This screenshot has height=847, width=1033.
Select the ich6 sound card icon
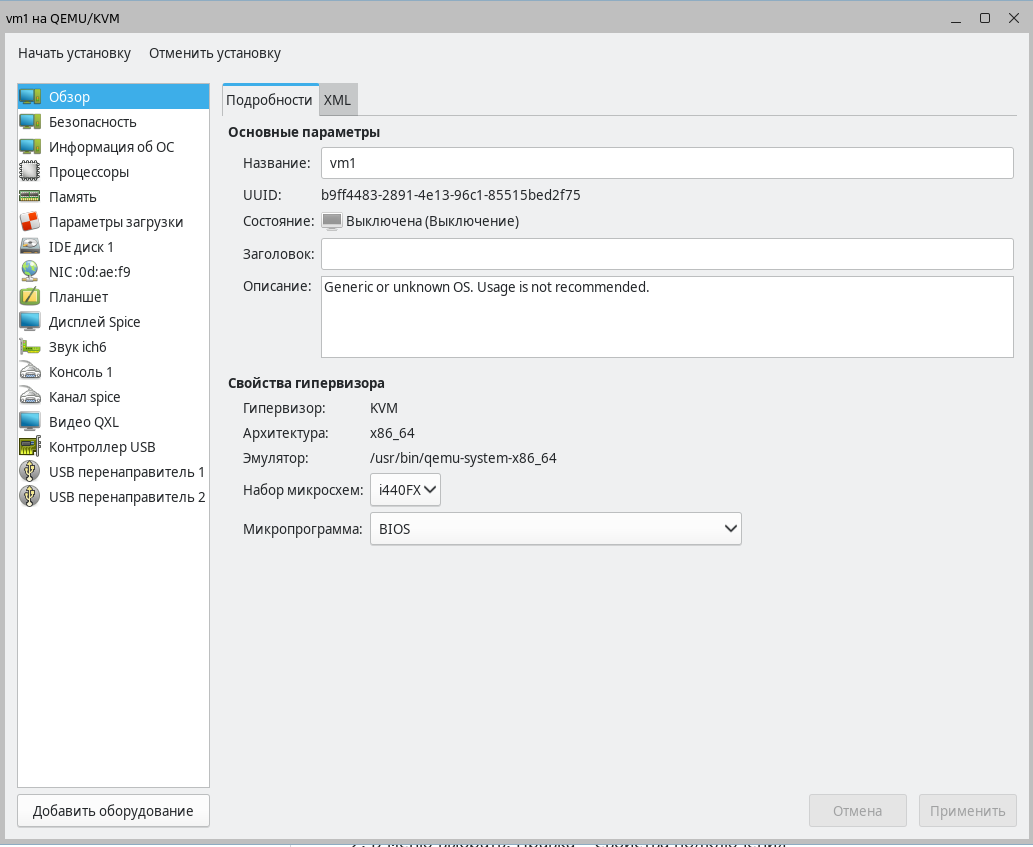pos(30,347)
